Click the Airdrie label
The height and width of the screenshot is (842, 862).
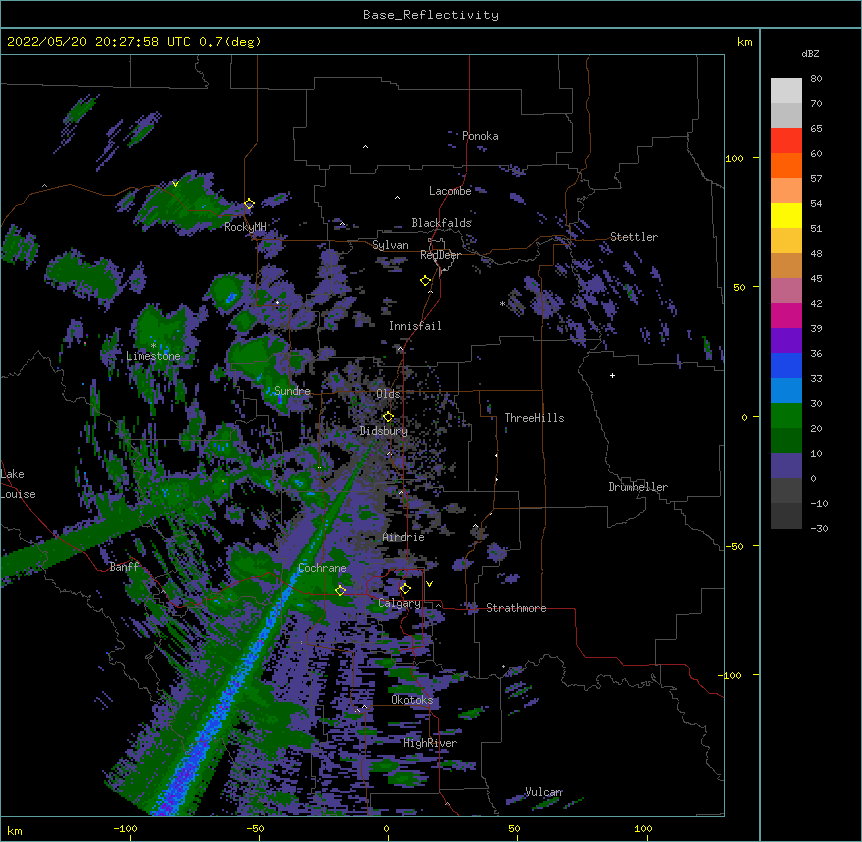click(x=404, y=537)
